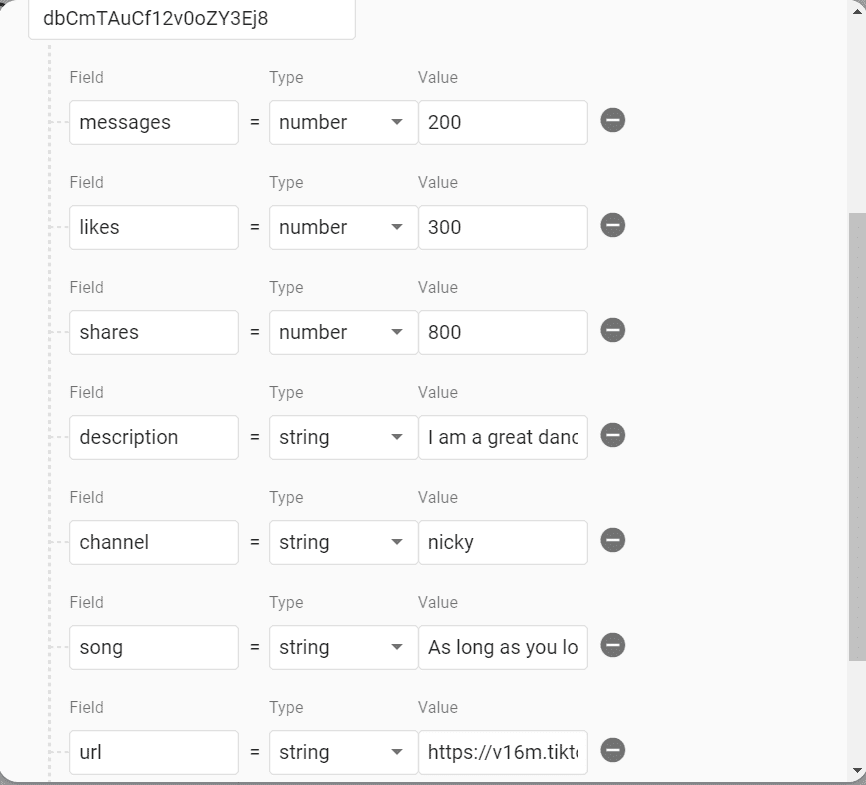Edit the description field name input
This screenshot has width=866, height=785.
click(x=154, y=437)
